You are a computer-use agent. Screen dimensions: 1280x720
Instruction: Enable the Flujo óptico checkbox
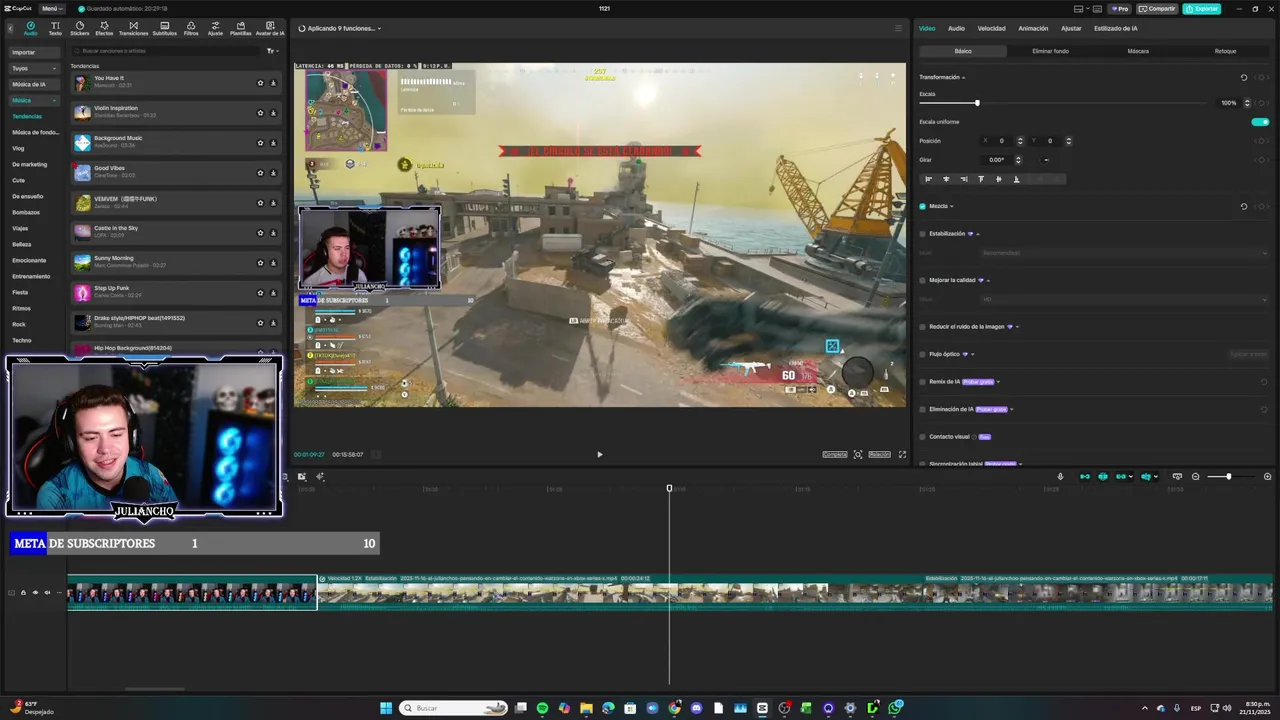pos(922,354)
